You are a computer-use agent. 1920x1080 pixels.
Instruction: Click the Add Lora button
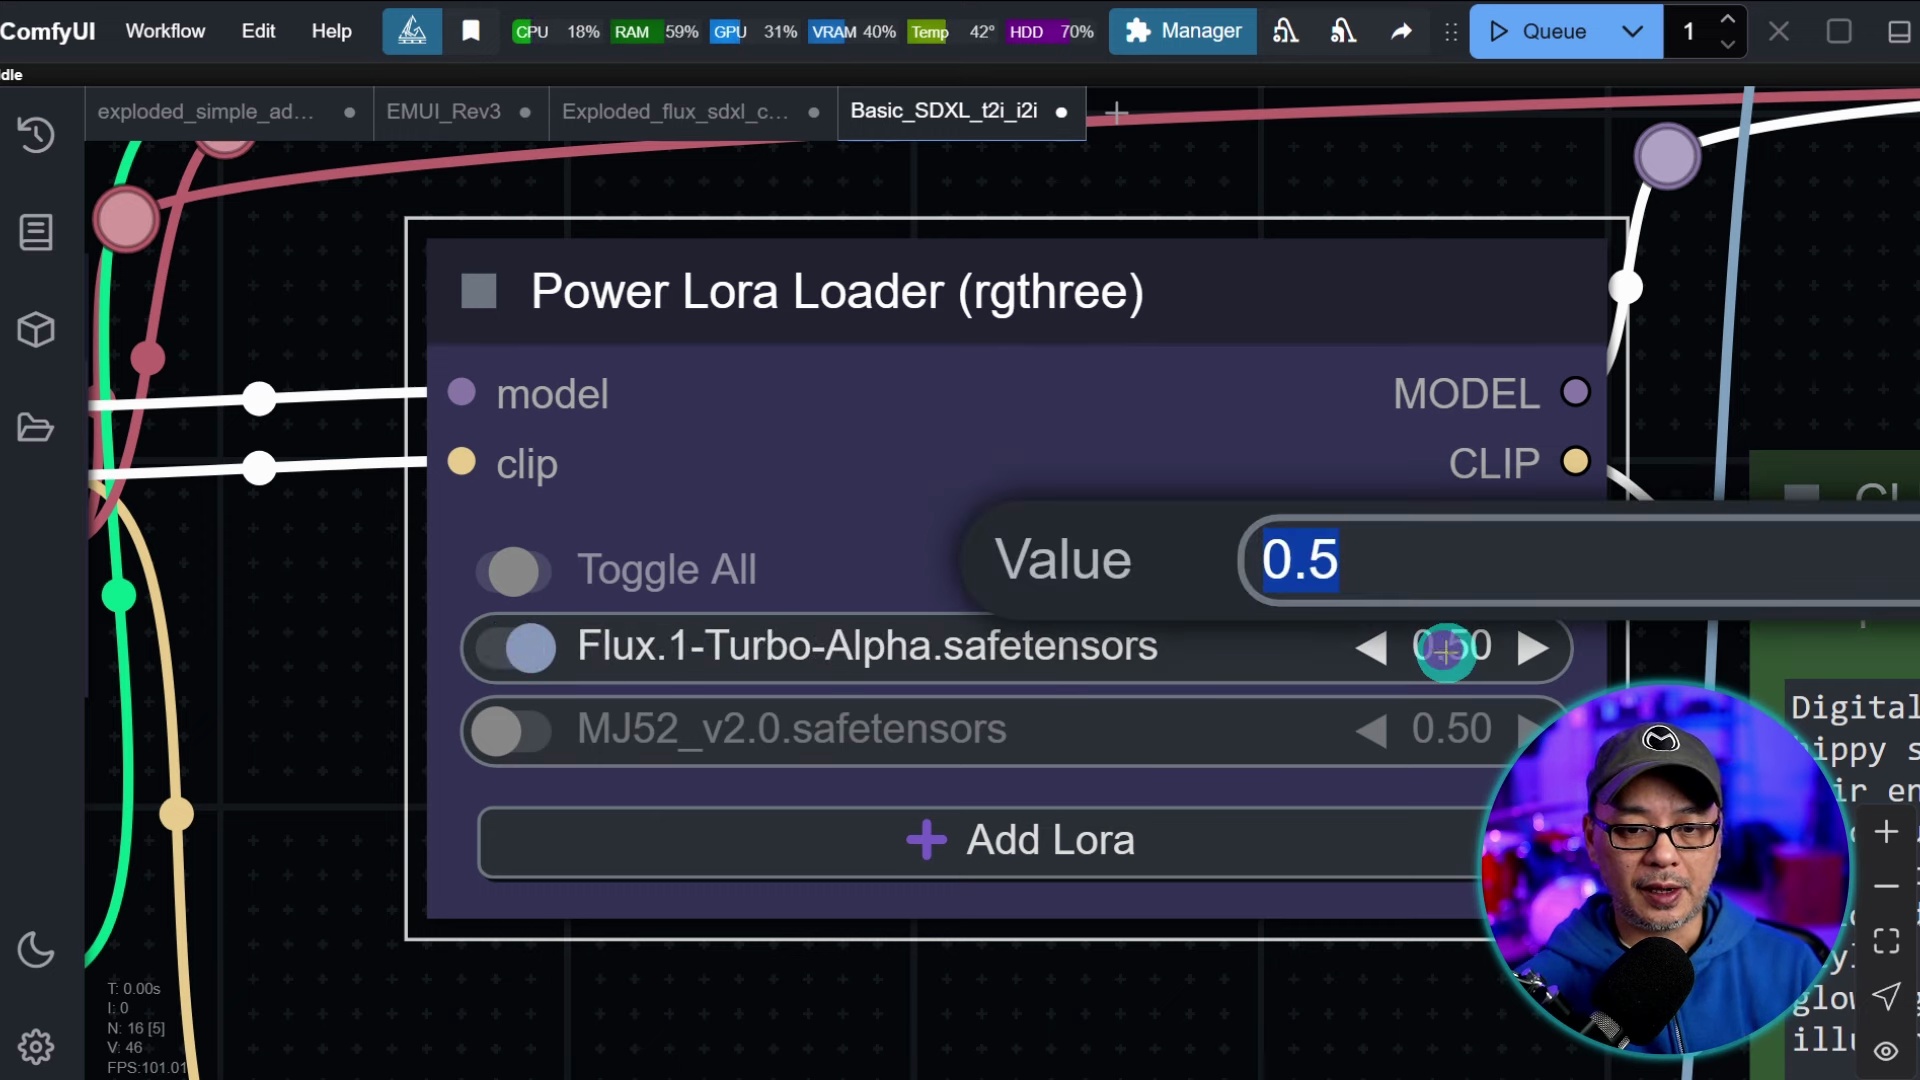pos(1019,842)
